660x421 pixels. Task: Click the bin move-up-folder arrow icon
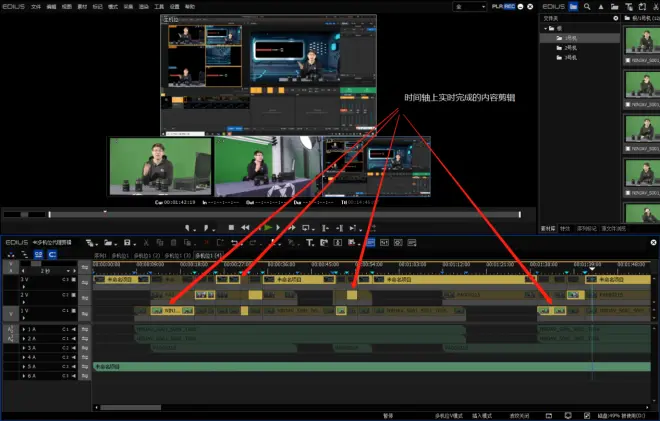[601, 7]
